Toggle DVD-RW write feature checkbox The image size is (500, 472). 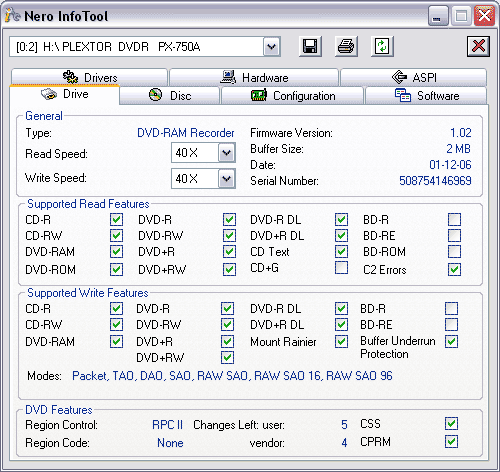(x=227, y=324)
